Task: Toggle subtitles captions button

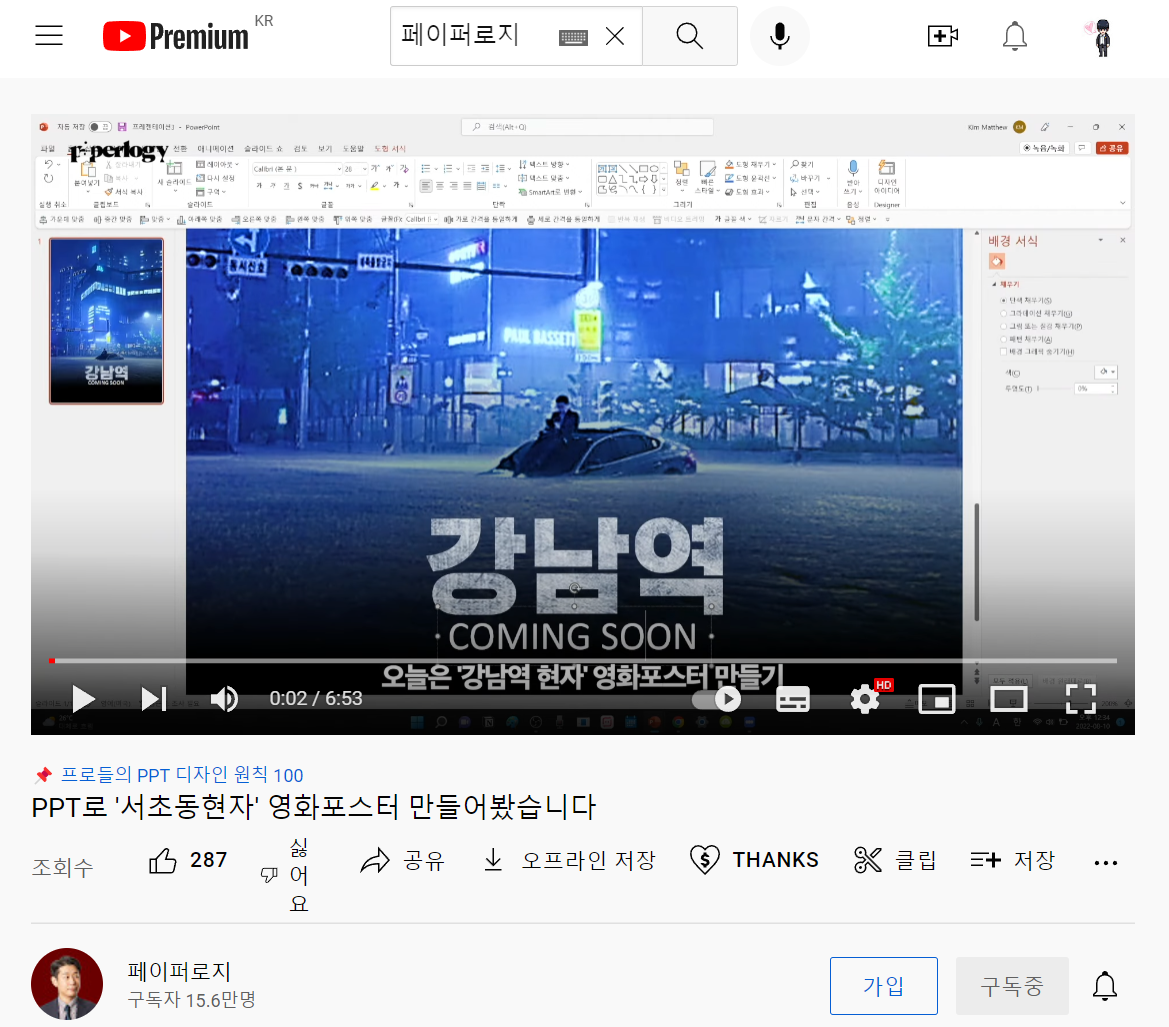Action: click(793, 699)
